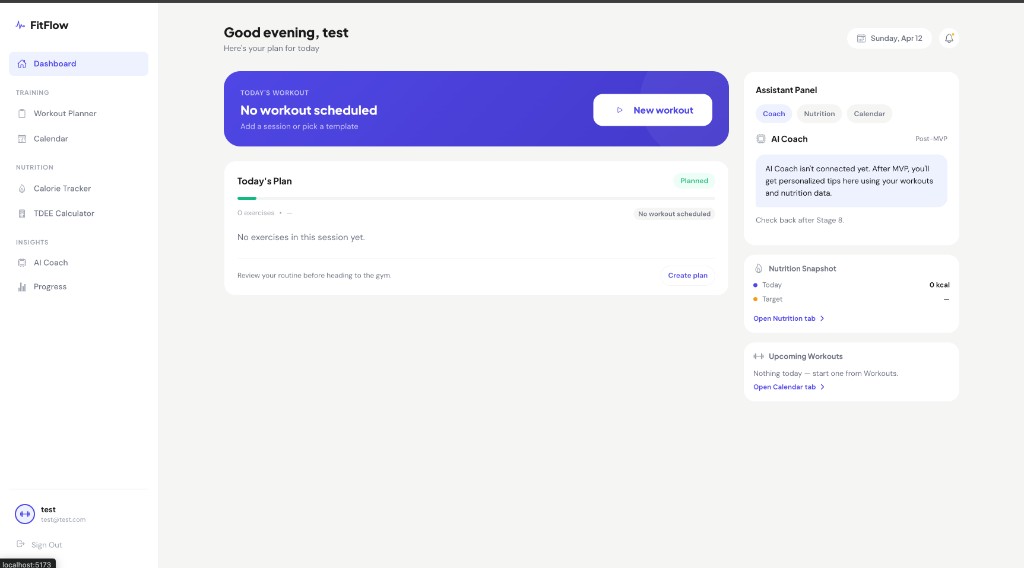Click the Create plan button
Viewport: 1024px width, 568px height.
coord(688,276)
